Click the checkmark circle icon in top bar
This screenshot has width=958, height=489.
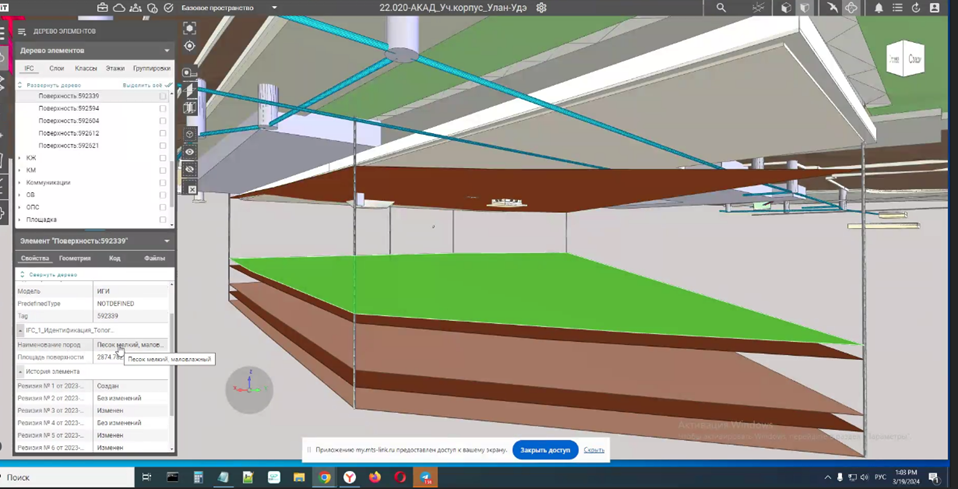pyautogui.click(x=169, y=8)
